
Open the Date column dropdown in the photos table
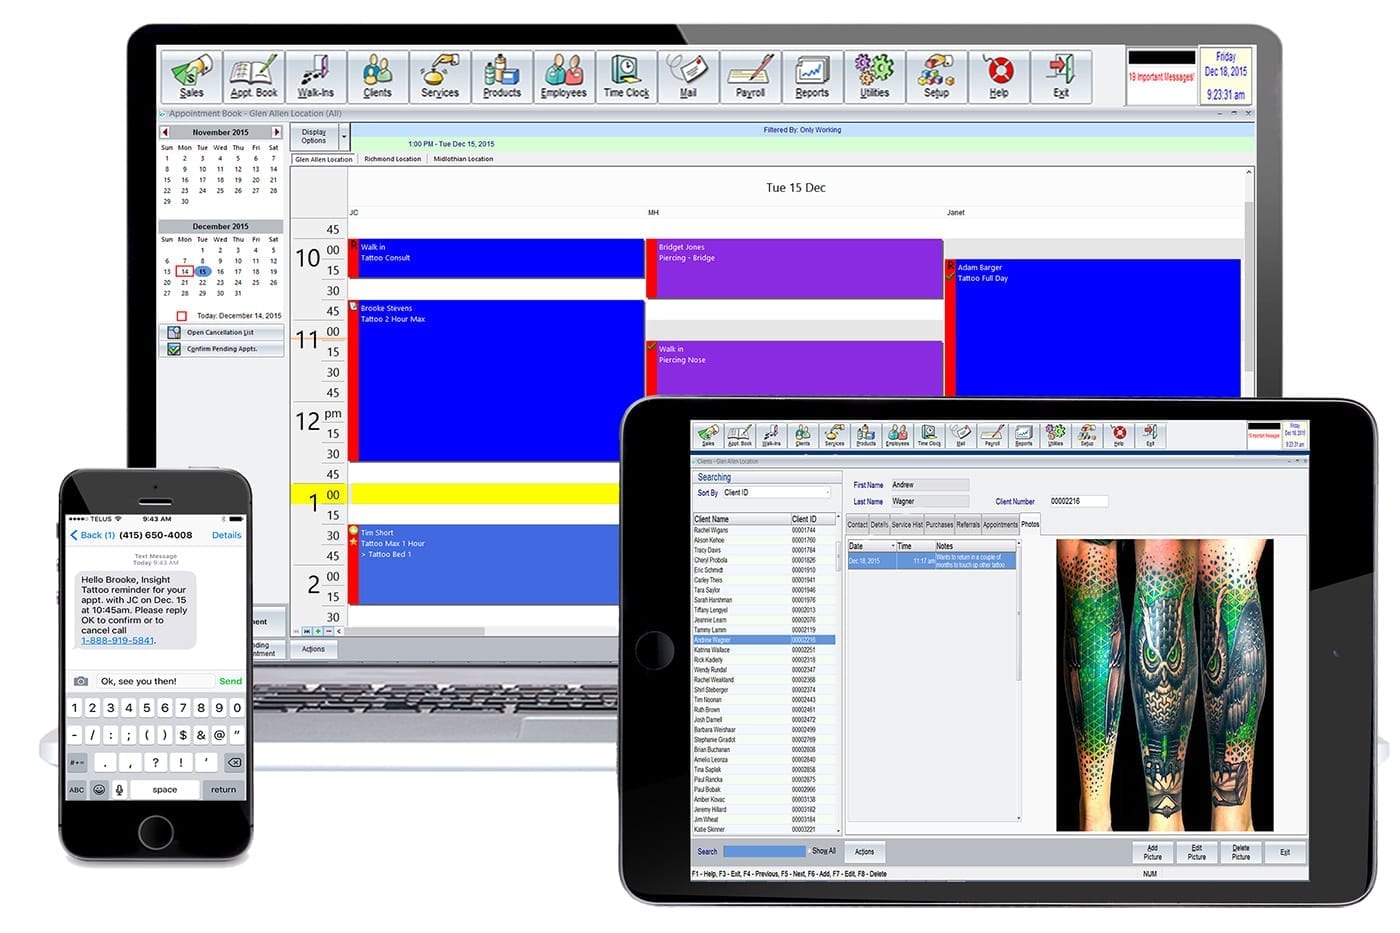point(893,546)
